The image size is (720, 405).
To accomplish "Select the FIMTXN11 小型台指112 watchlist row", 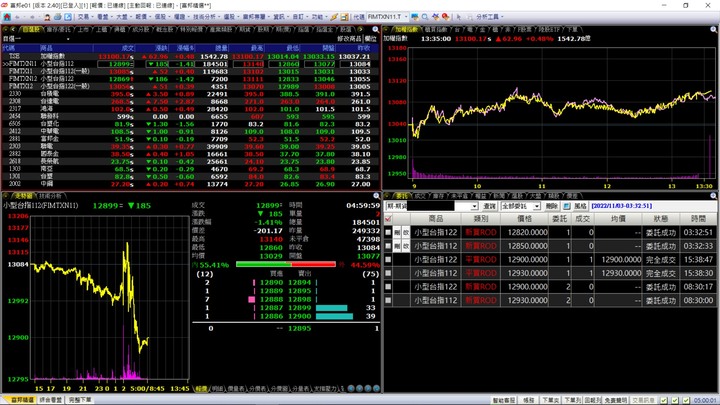I will [x=191, y=64].
